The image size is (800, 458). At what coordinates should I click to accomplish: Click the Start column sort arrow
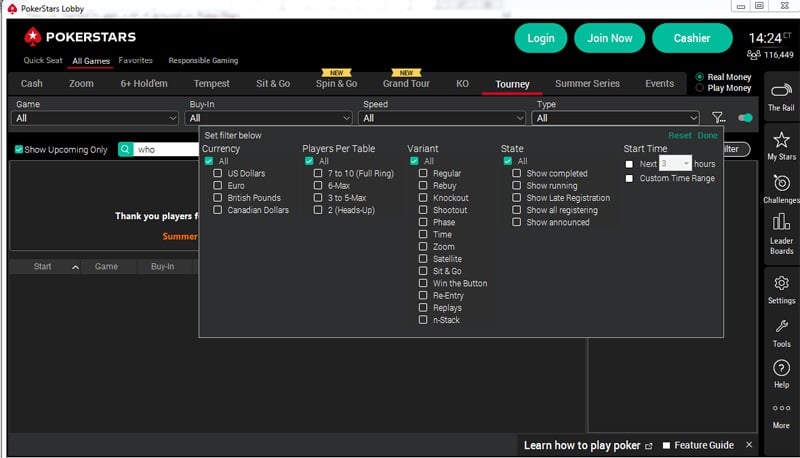point(75,267)
